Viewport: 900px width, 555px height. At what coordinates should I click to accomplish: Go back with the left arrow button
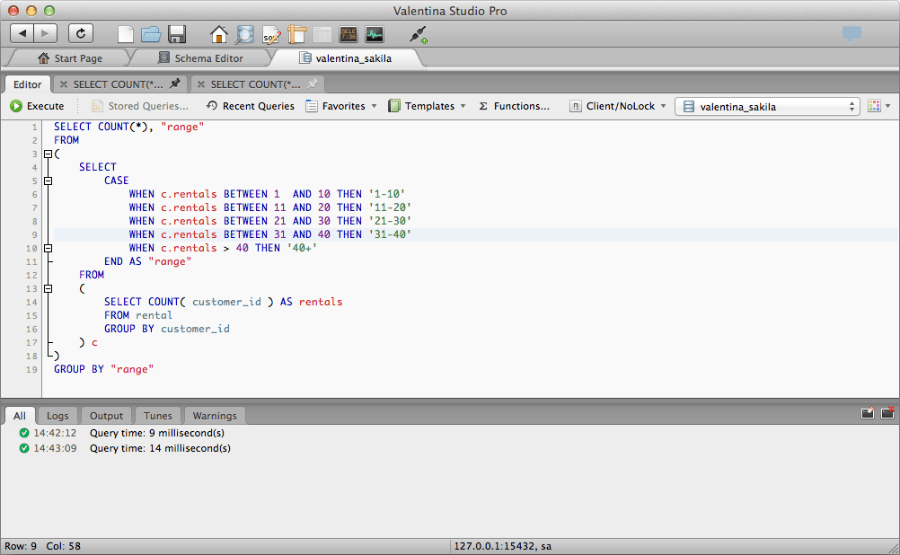coord(22,33)
